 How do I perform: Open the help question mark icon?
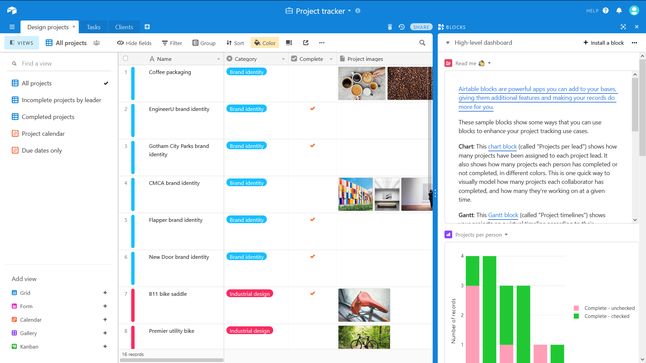606,11
